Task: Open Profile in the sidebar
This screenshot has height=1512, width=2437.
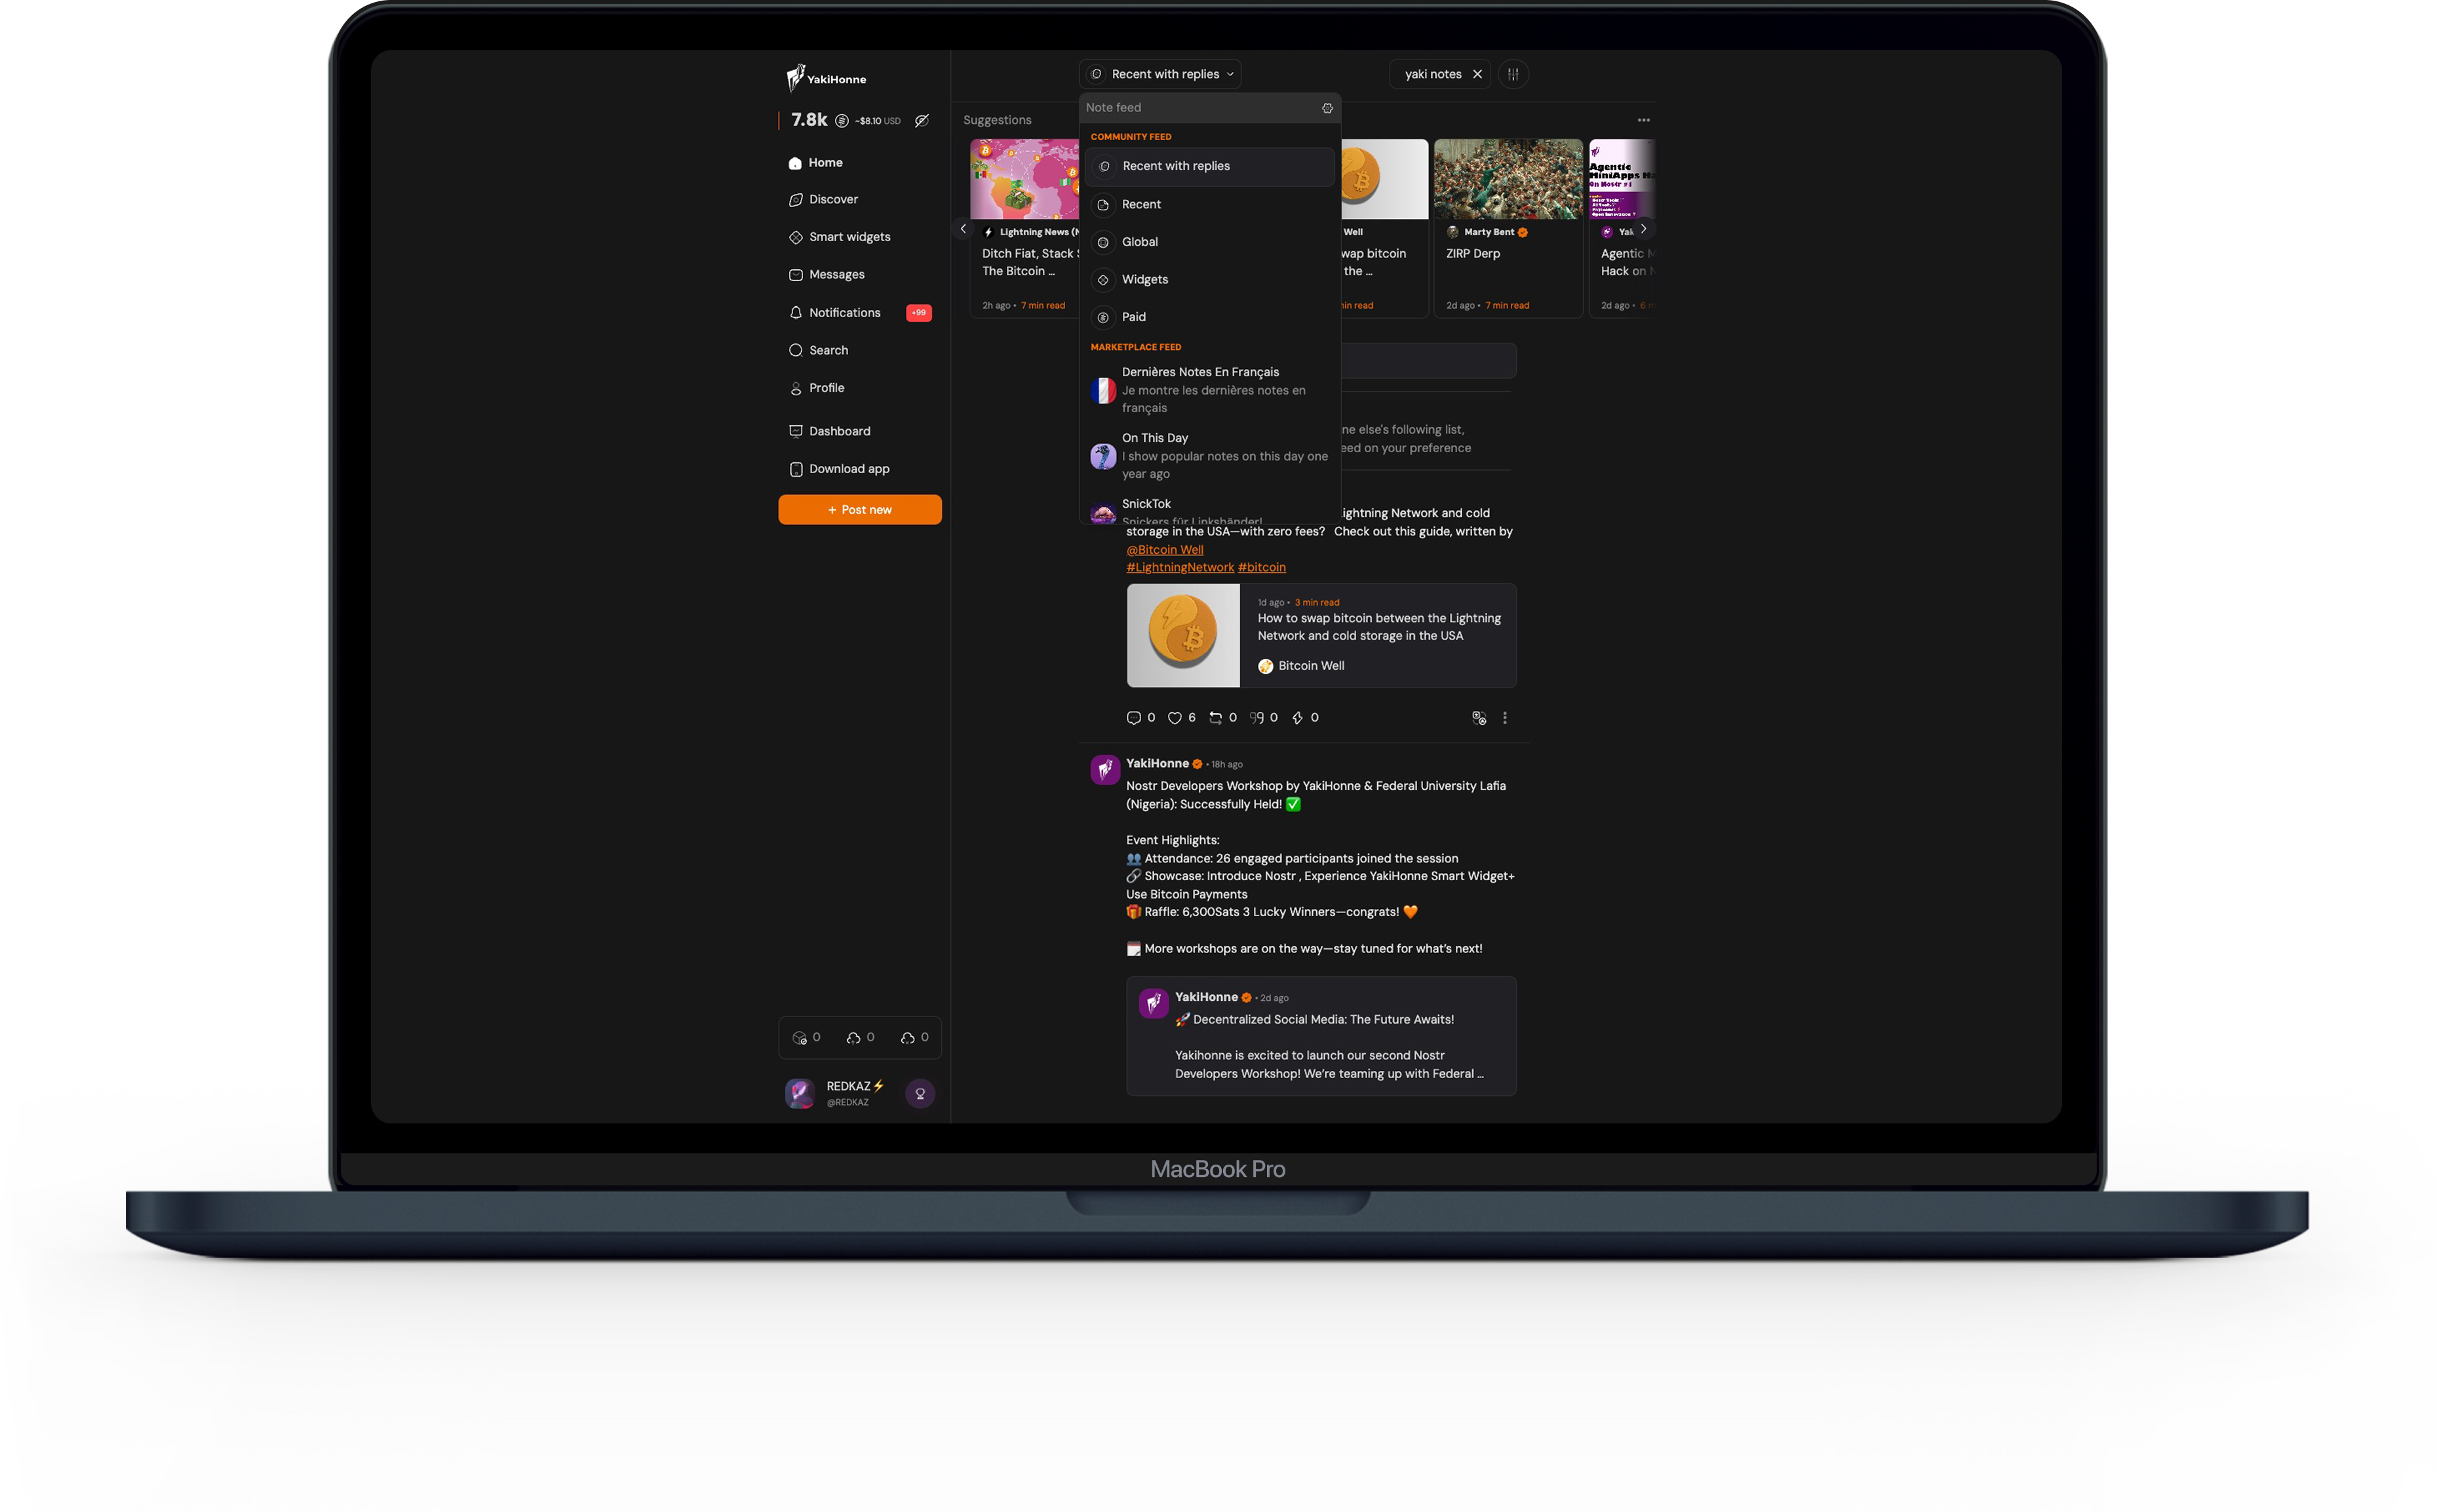Action: tap(860, 388)
